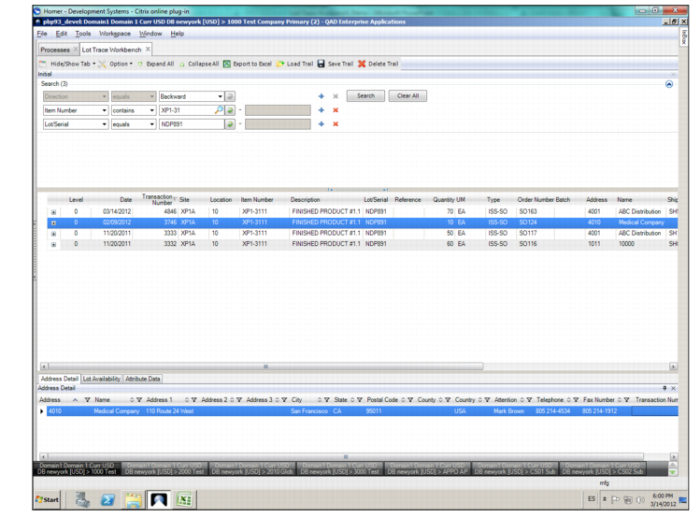
Task: Open the Backward direction dropdown
Action: 220,96
